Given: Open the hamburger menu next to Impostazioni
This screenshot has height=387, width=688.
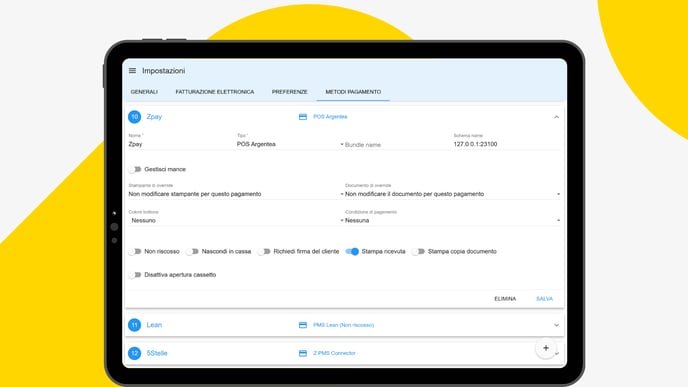Looking at the screenshot, I should click(x=132, y=71).
